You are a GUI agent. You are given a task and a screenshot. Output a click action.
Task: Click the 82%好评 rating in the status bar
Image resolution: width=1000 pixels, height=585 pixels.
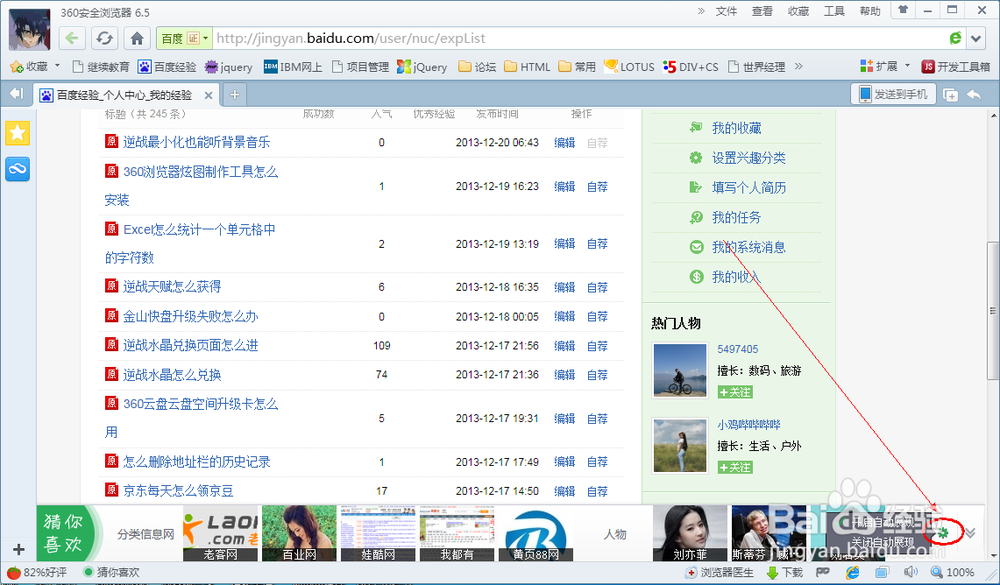(36, 572)
